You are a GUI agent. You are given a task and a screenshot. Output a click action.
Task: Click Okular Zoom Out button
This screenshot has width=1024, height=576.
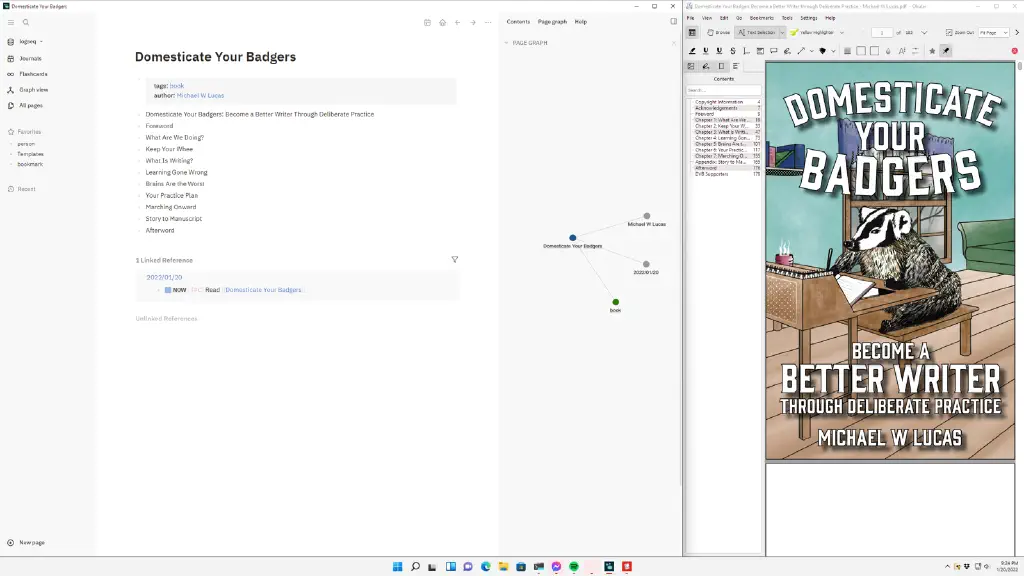[x=959, y=32]
